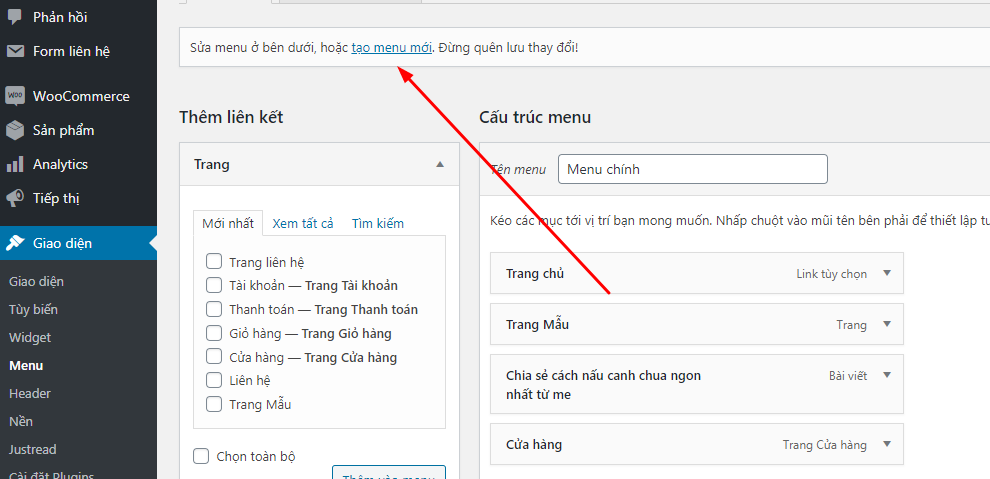Expand the Cửa hàng menu item arrow
This screenshot has height=479, width=990.
click(x=886, y=444)
